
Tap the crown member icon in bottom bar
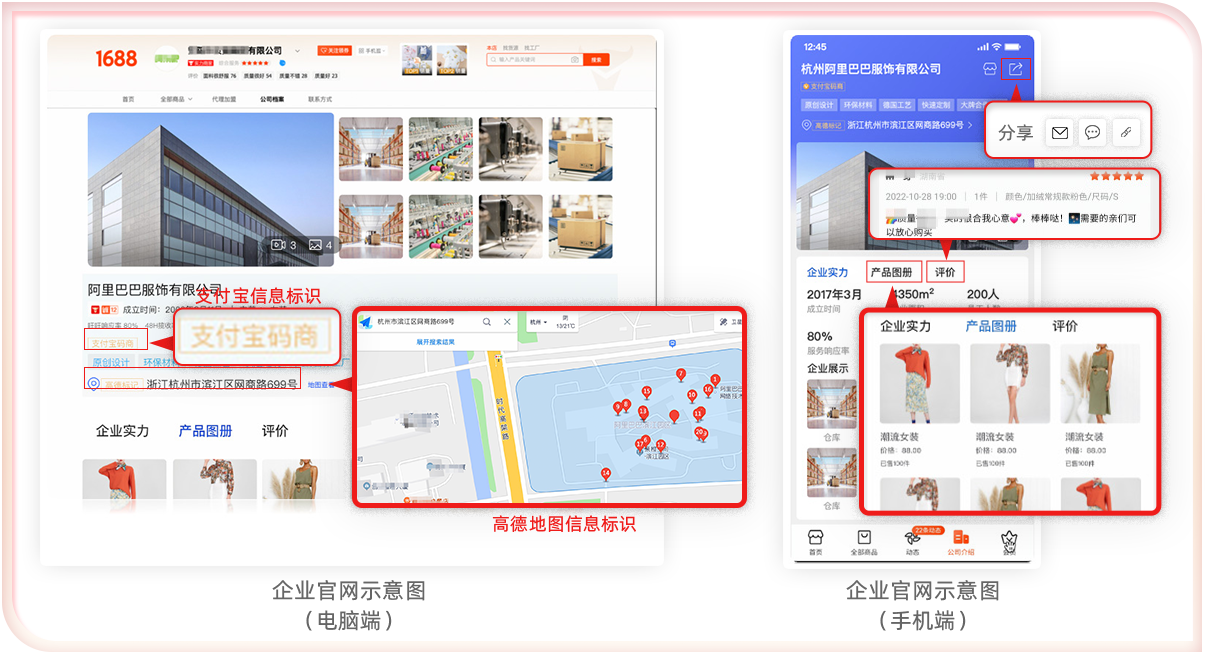pyautogui.click(x=1009, y=540)
